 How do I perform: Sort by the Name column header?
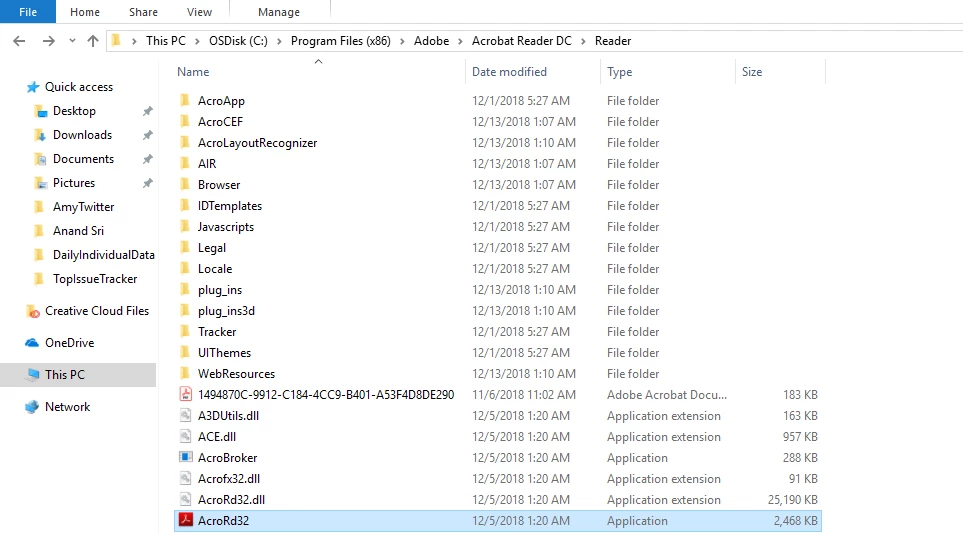click(193, 72)
